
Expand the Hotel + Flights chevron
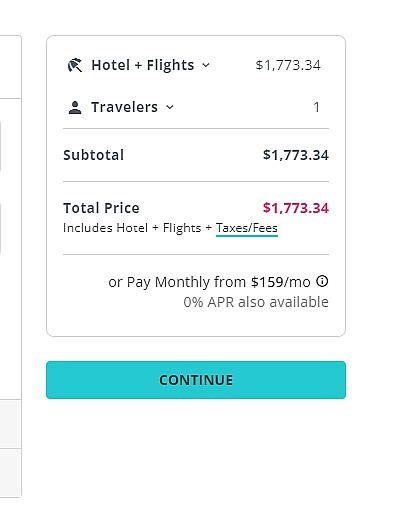click(206, 65)
